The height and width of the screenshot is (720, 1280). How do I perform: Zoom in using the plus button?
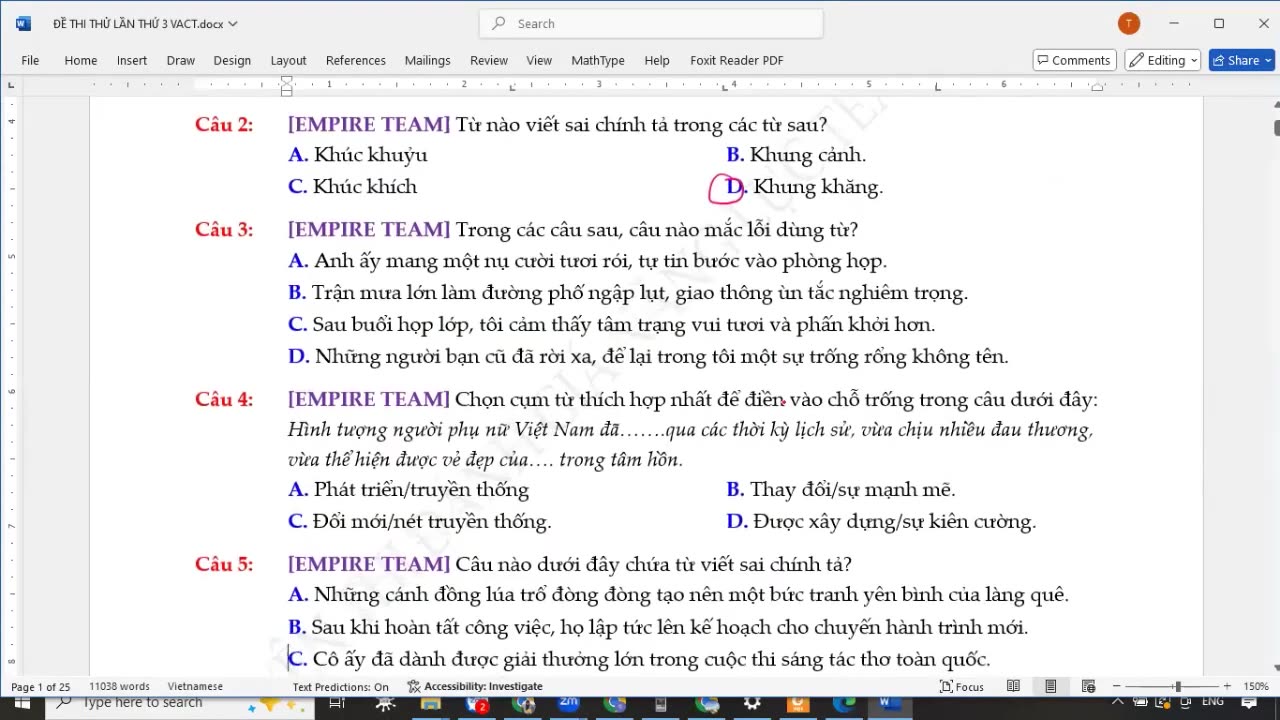(x=1227, y=687)
